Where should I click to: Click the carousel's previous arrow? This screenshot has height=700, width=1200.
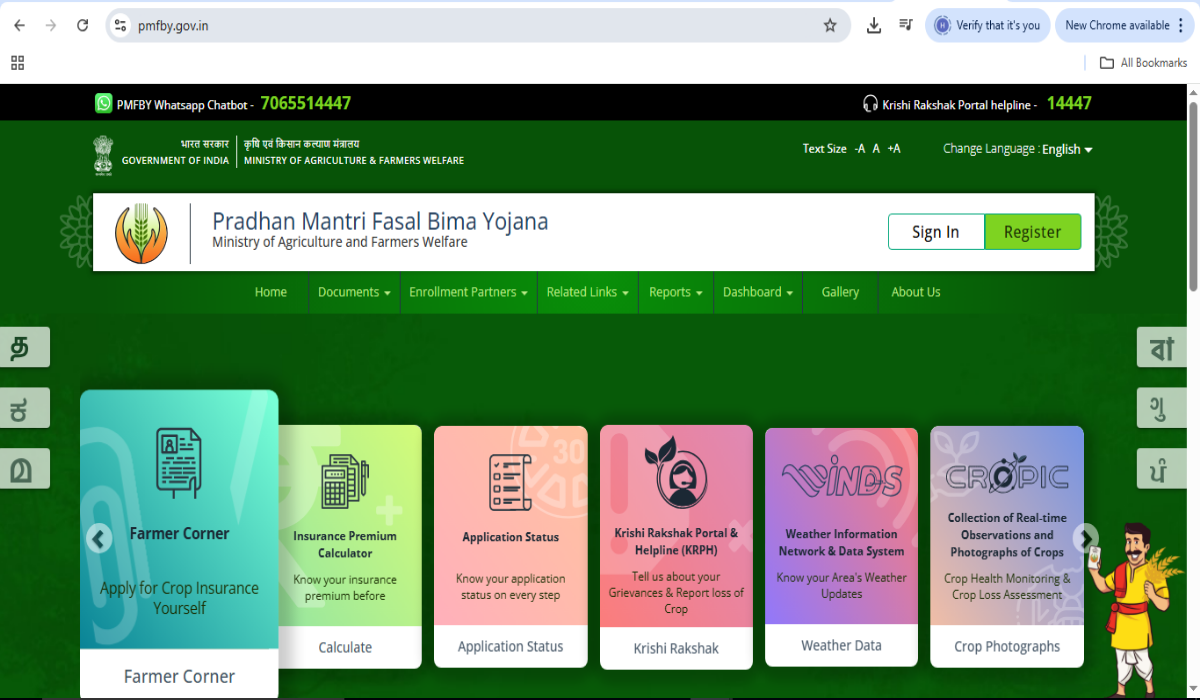coord(98,539)
